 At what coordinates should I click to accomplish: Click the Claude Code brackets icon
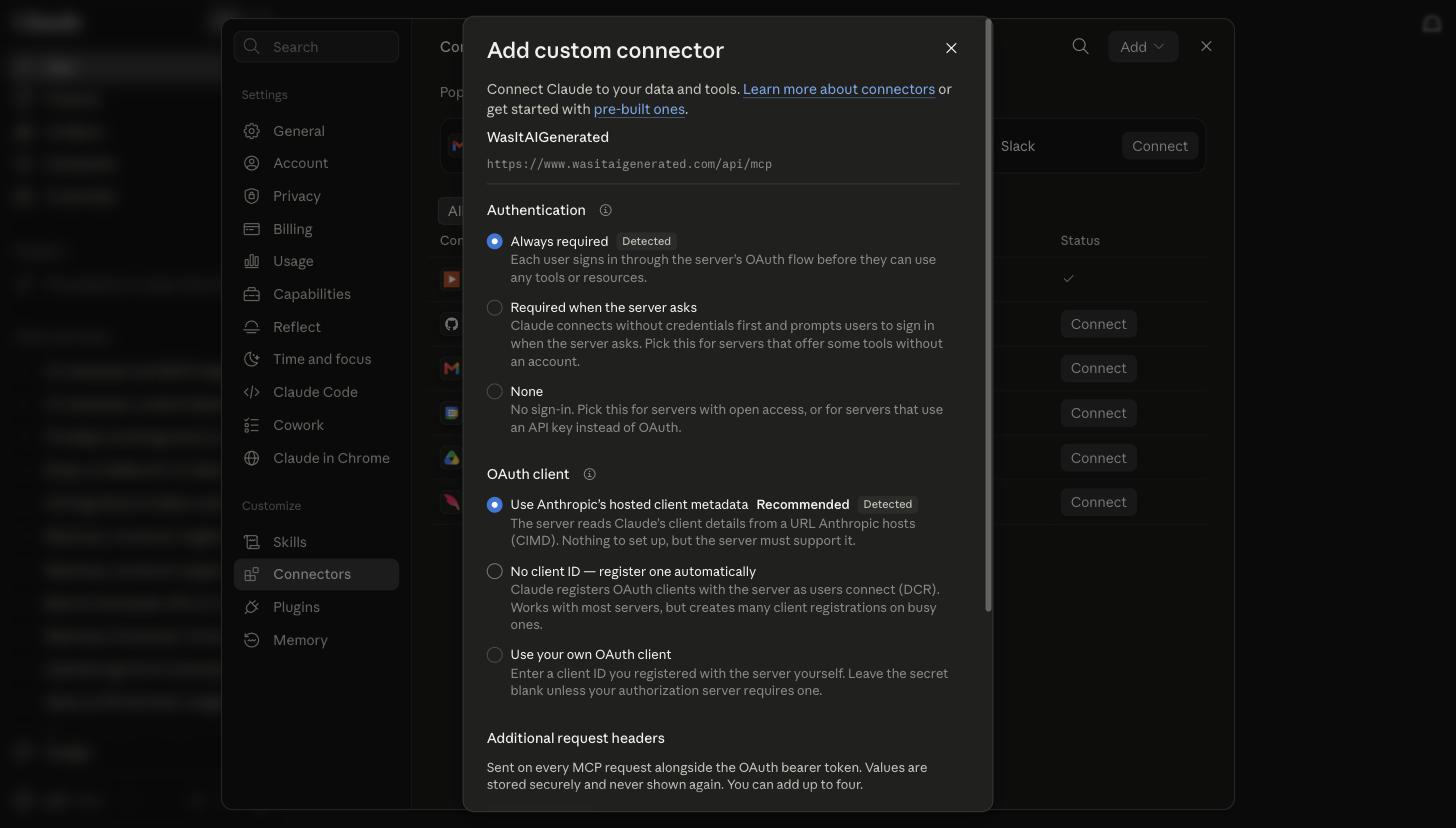tap(252, 392)
